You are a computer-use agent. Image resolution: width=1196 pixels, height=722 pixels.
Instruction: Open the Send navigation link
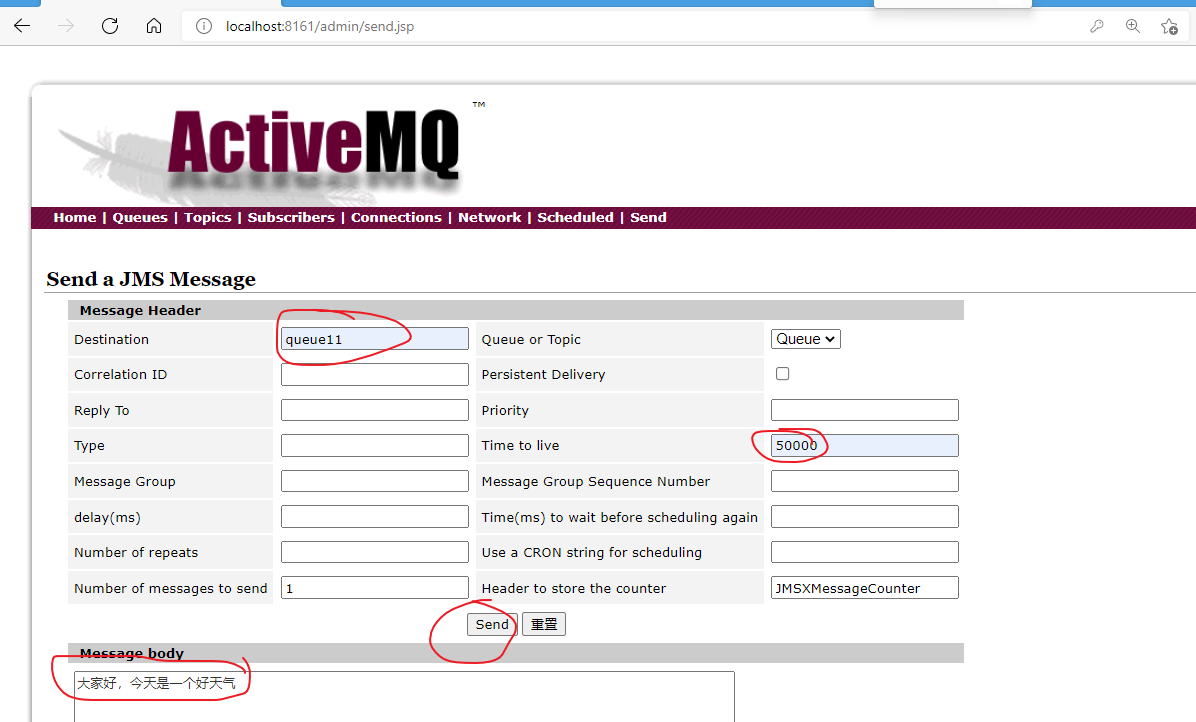click(648, 217)
